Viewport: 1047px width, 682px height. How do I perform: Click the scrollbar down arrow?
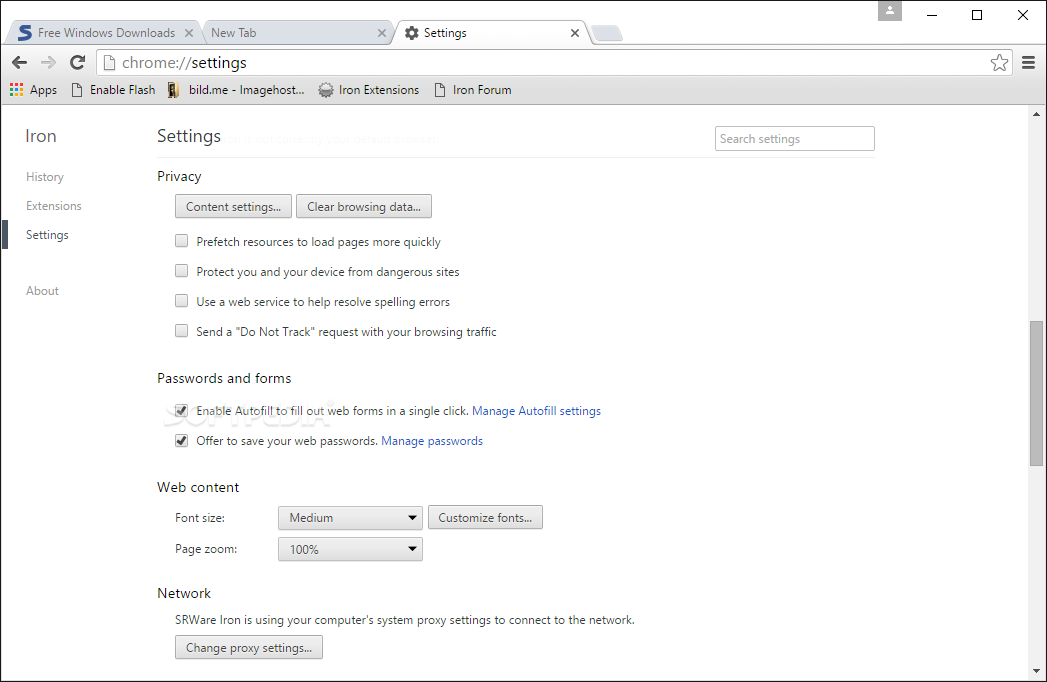coord(1036,671)
